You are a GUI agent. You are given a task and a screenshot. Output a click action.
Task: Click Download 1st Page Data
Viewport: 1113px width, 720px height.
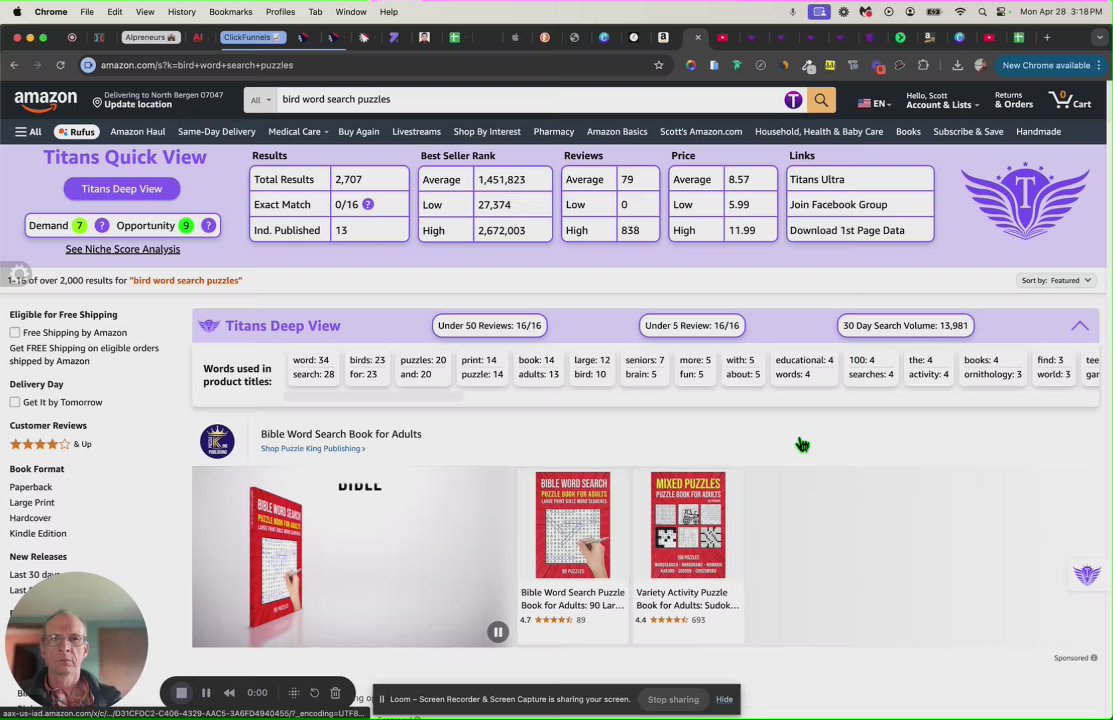847,230
